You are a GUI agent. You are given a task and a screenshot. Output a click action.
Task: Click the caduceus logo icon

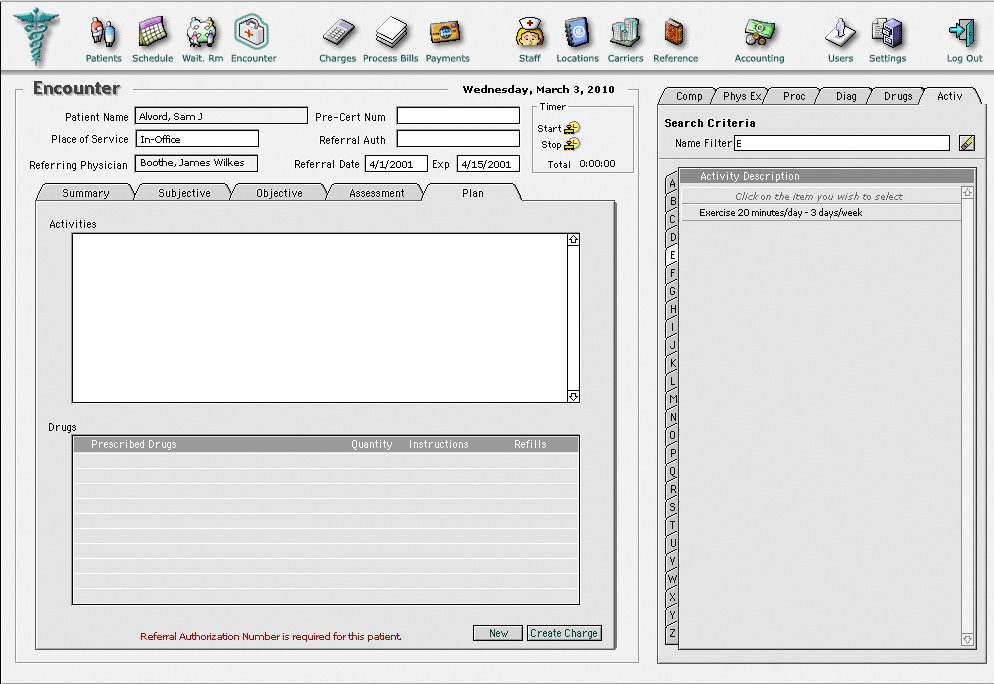(x=37, y=36)
